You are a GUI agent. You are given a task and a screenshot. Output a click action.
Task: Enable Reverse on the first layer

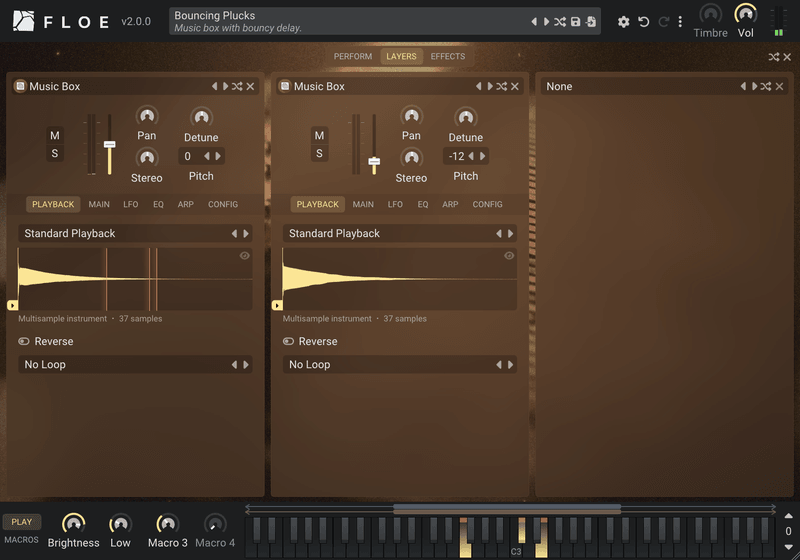click(46, 341)
